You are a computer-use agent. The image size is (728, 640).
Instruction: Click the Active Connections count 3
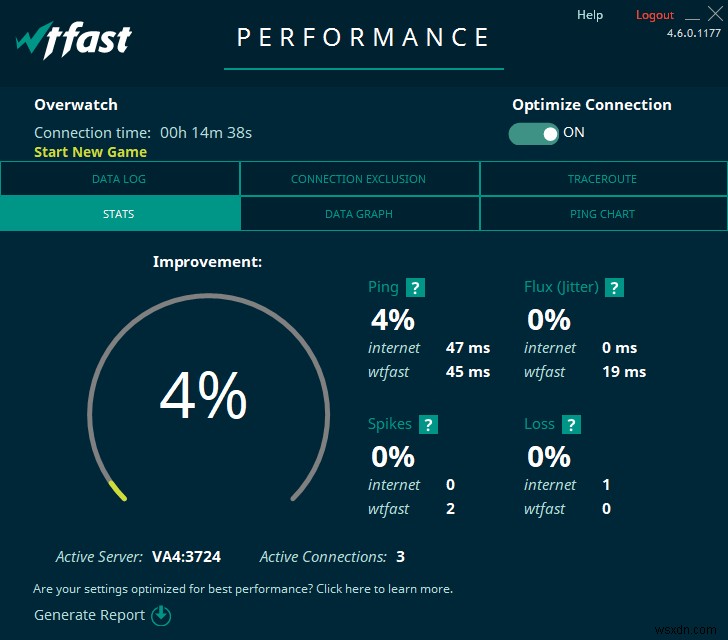[400, 556]
